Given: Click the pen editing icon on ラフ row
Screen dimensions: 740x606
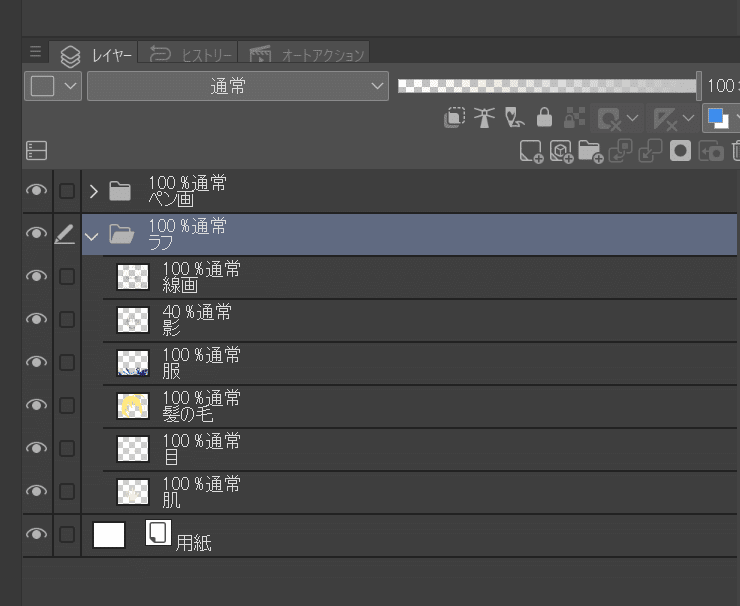Looking at the screenshot, I should coord(65,234).
